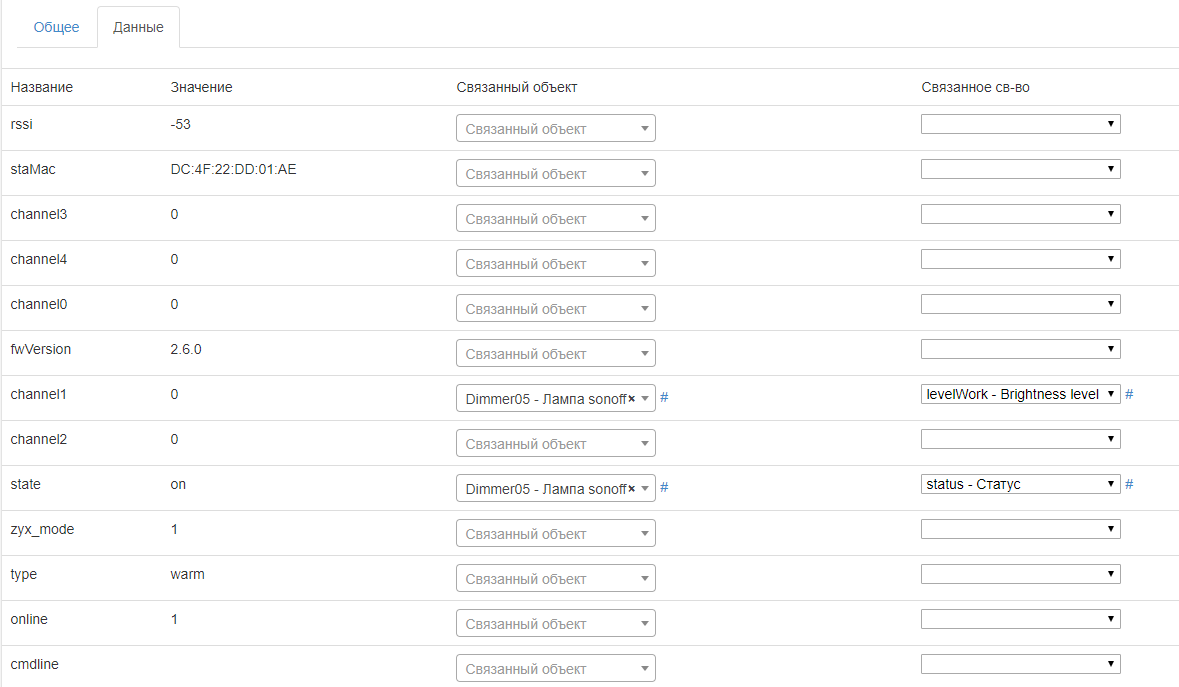Open the fwVersion linked object dropdown

(x=555, y=354)
